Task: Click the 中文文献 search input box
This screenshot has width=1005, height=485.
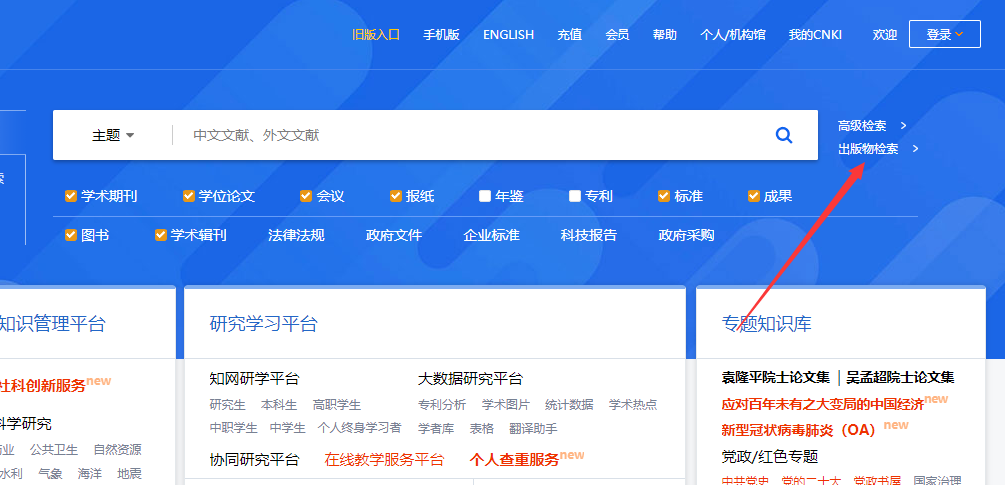Action: point(470,135)
